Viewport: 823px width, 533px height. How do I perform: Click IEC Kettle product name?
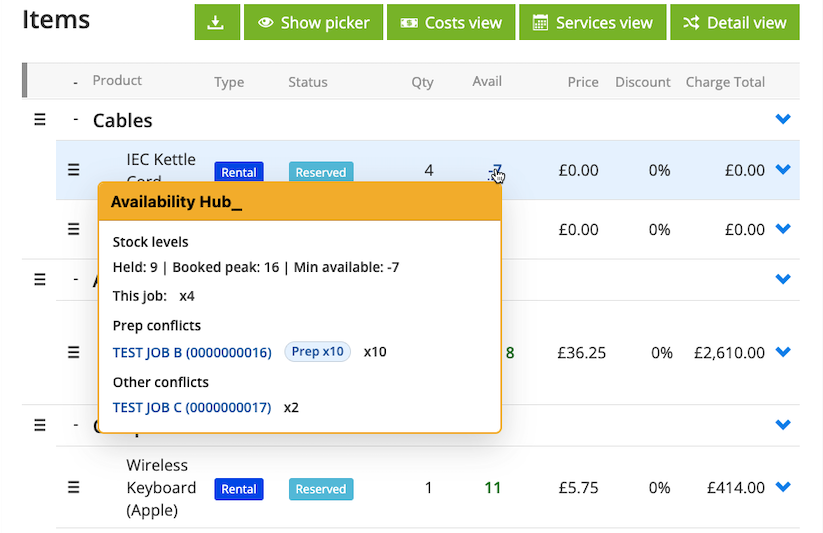point(161,161)
